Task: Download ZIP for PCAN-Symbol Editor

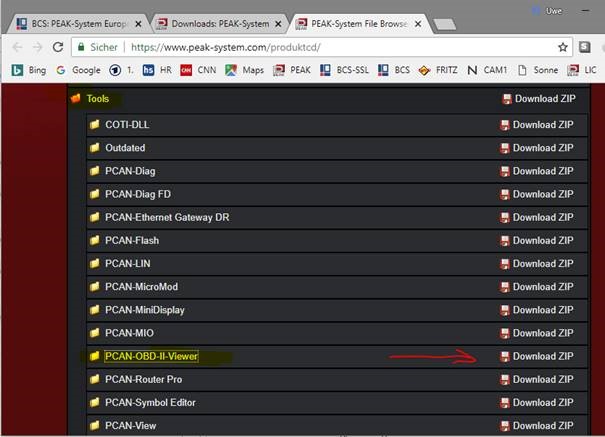Action: click(x=537, y=403)
